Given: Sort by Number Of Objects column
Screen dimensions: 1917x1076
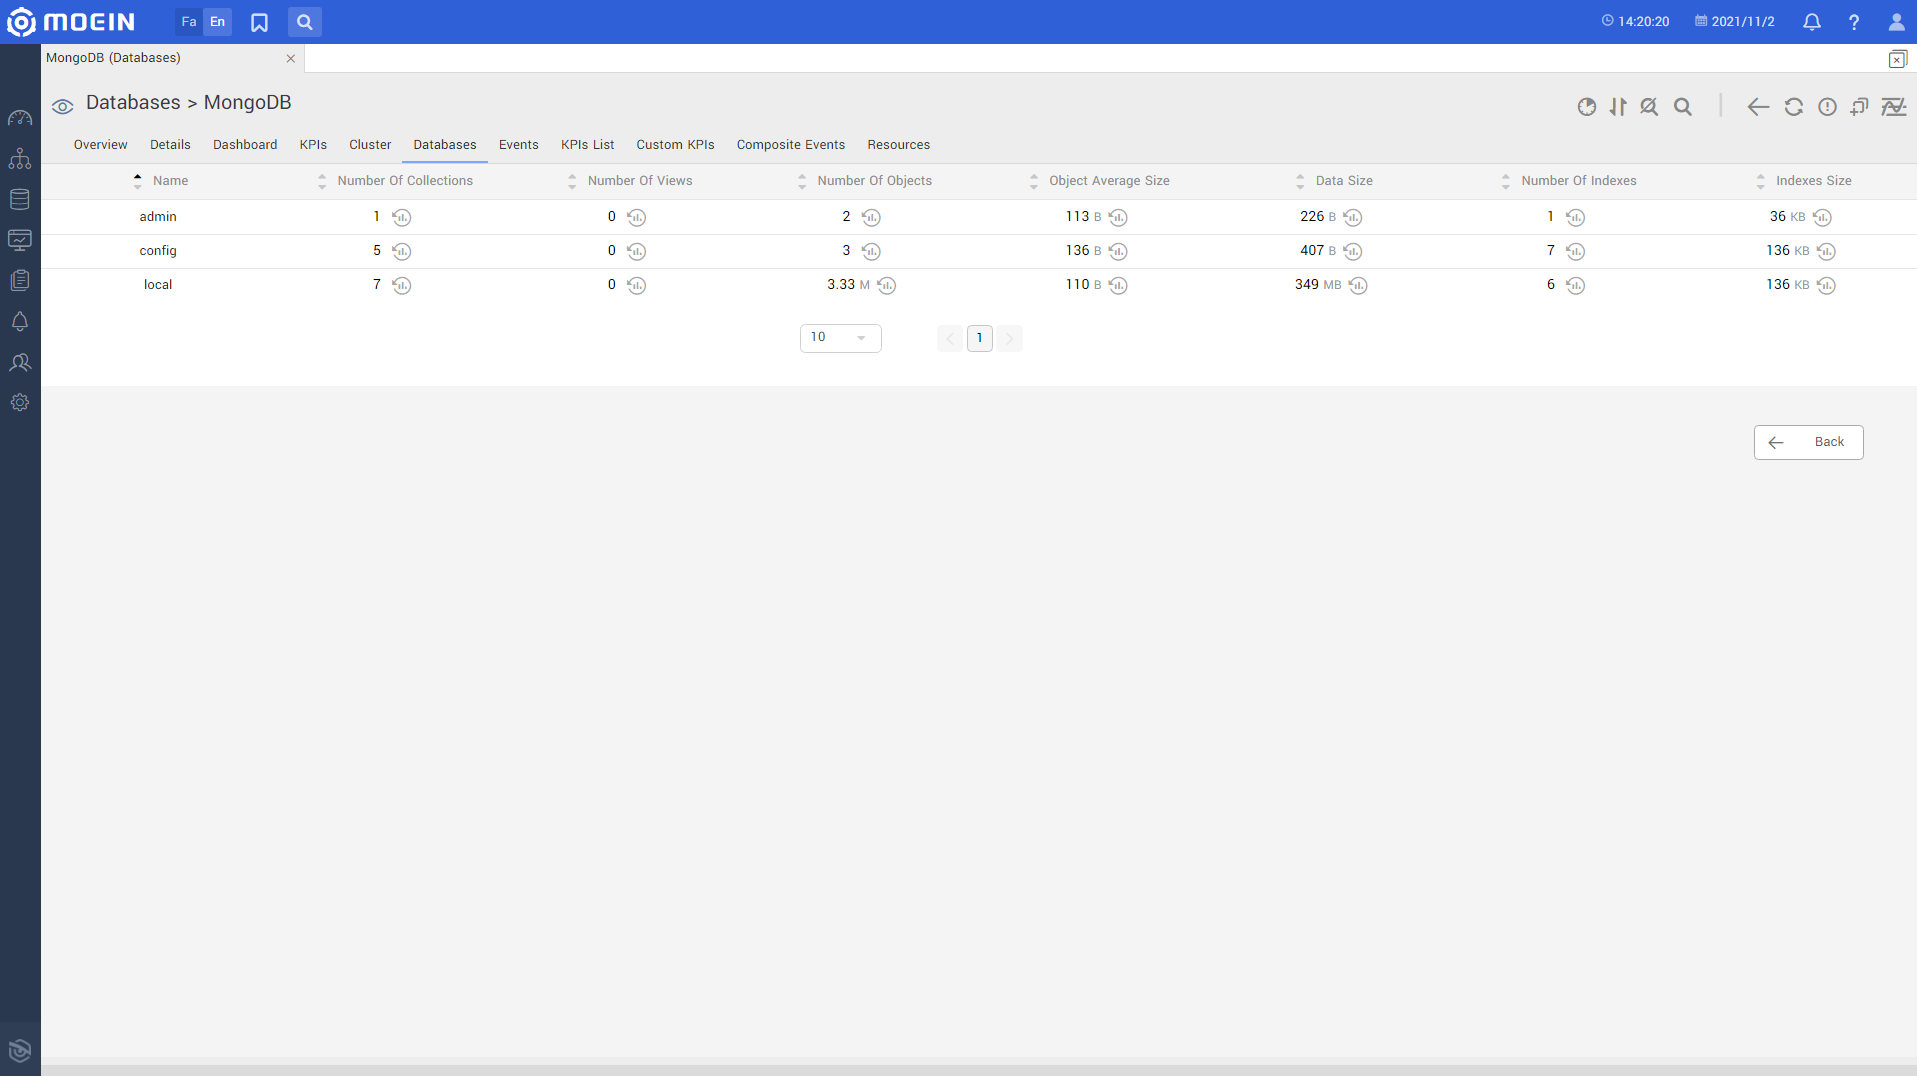Looking at the screenshot, I should click(875, 181).
